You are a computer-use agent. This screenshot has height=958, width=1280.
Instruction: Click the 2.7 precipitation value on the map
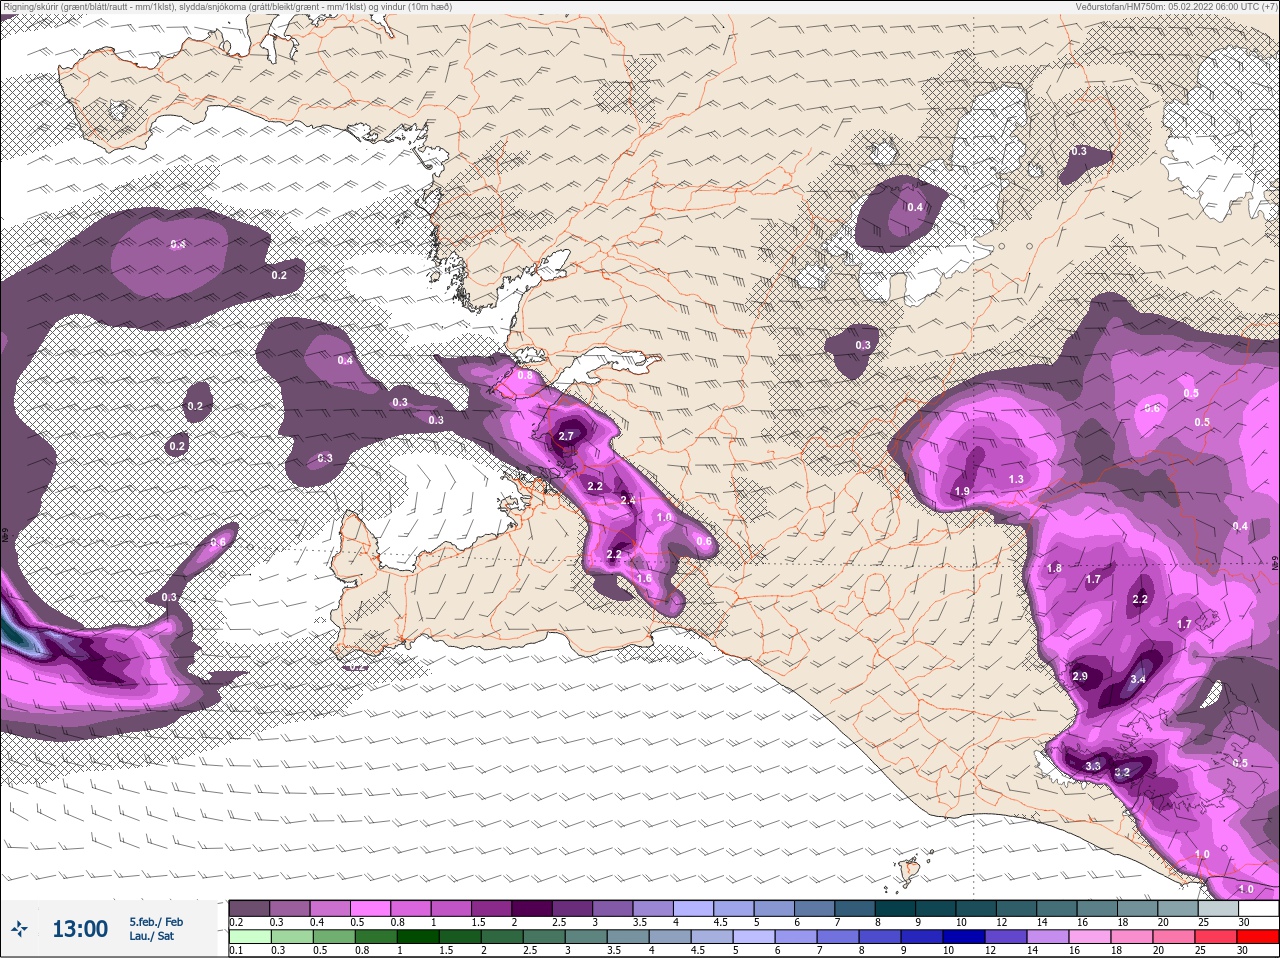tap(566, 436)
